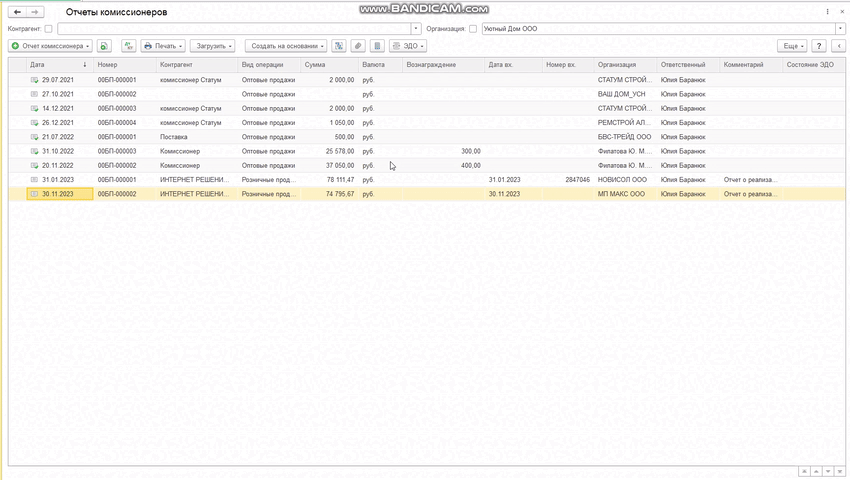The image size is (850, 480).
Task: Open the ЭДО dropdown menu
Action: (x=408, y=46)
